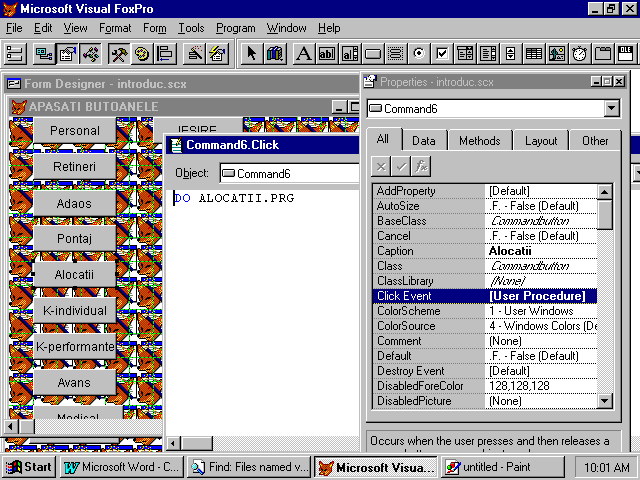Select the Option Group radio tool
Screen dimensions: 640x480
point(419,53)
